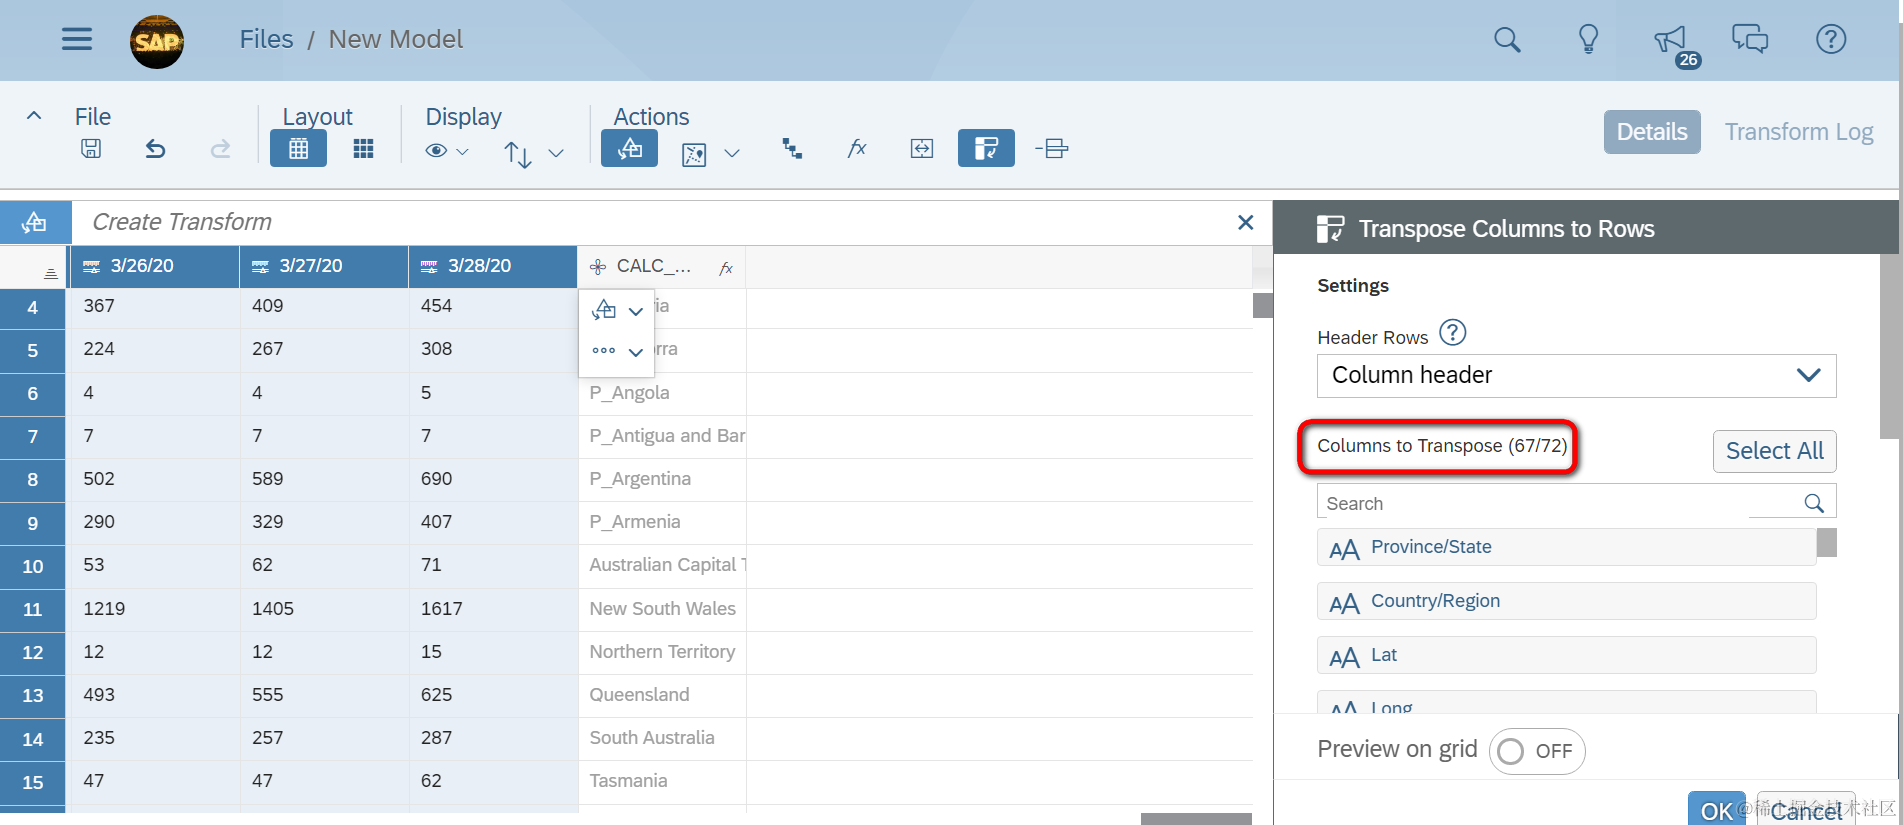This screenshot has width=1903, height=825.
Task: Toggle Display eye visibility icon
Action: (x=436, y=151)
